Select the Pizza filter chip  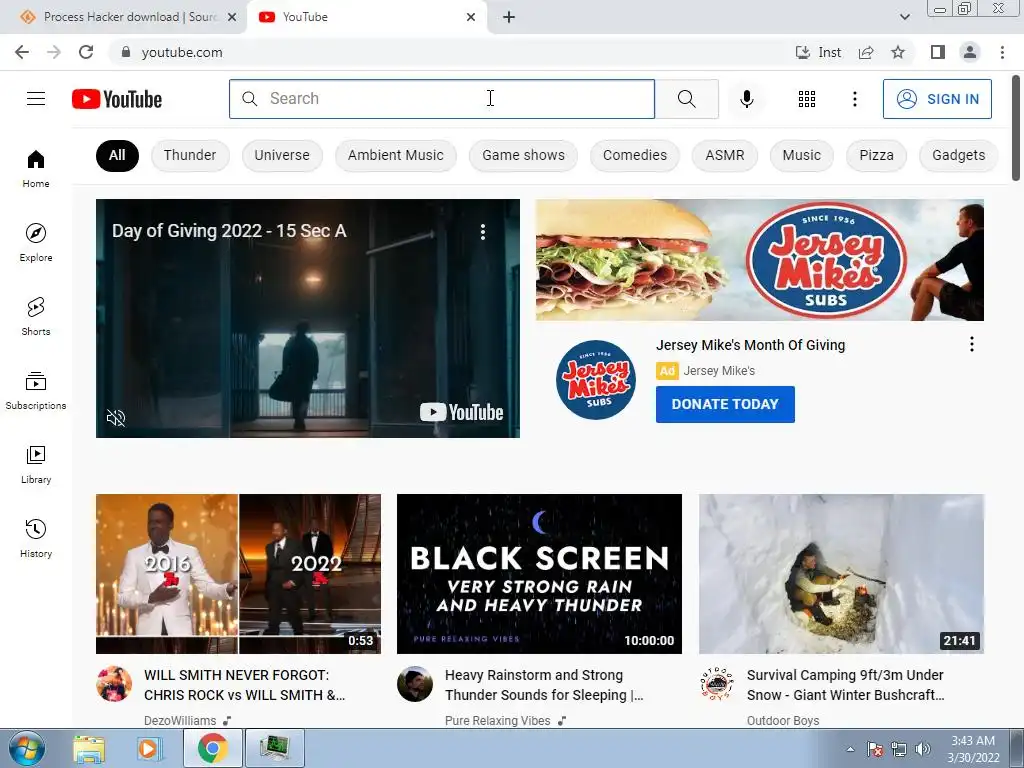[876, 155]
